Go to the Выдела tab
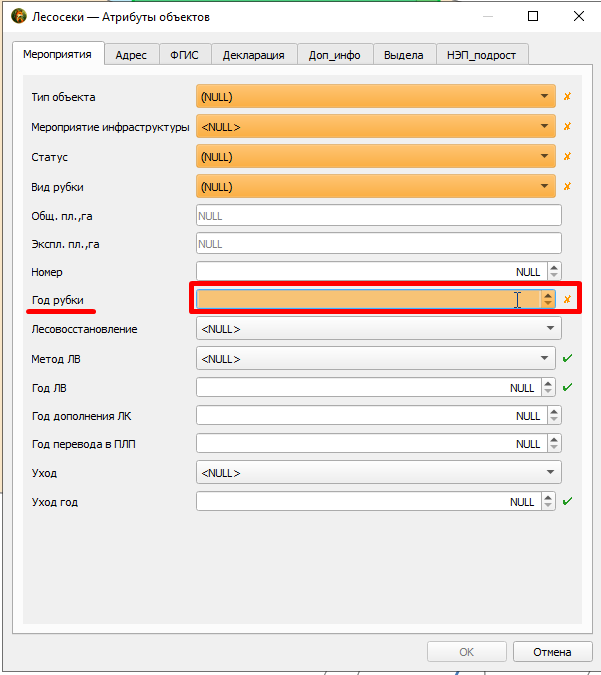Viewport: 601px width, 675px height. (404, 55)
